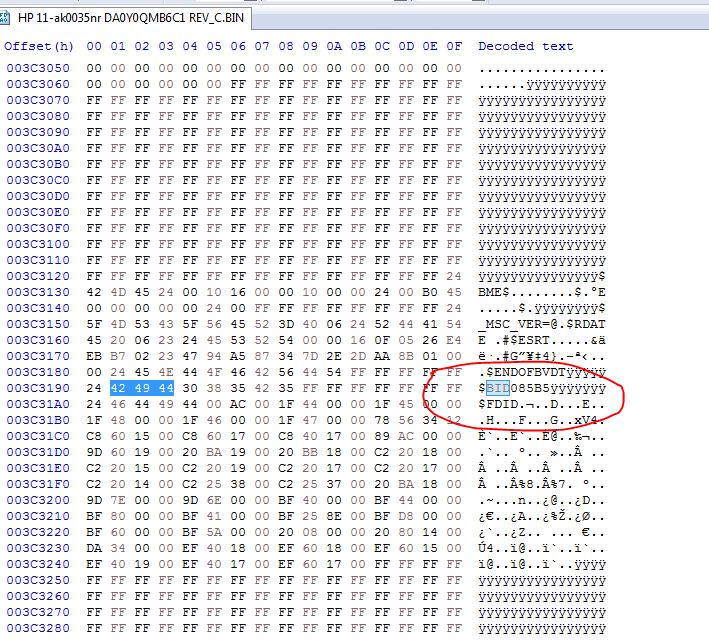Select offset 003C3150 row label
Viewport: 709px width, 640px height.
(38, 324)
